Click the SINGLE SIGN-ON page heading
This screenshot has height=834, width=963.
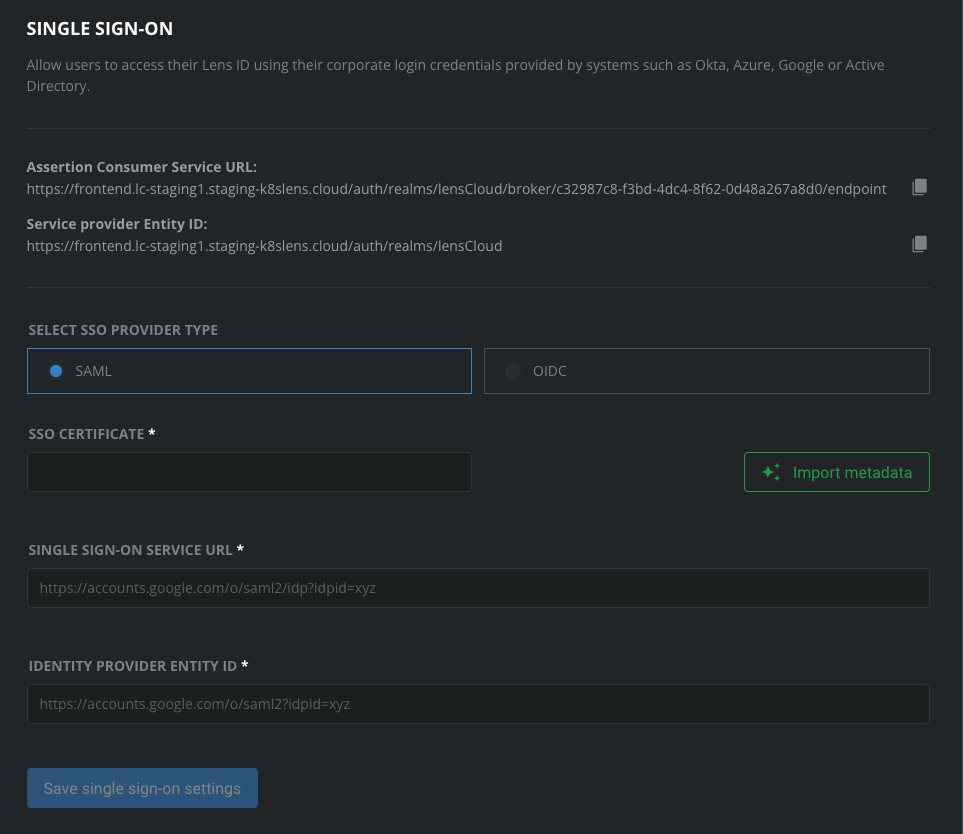[100, 29]
